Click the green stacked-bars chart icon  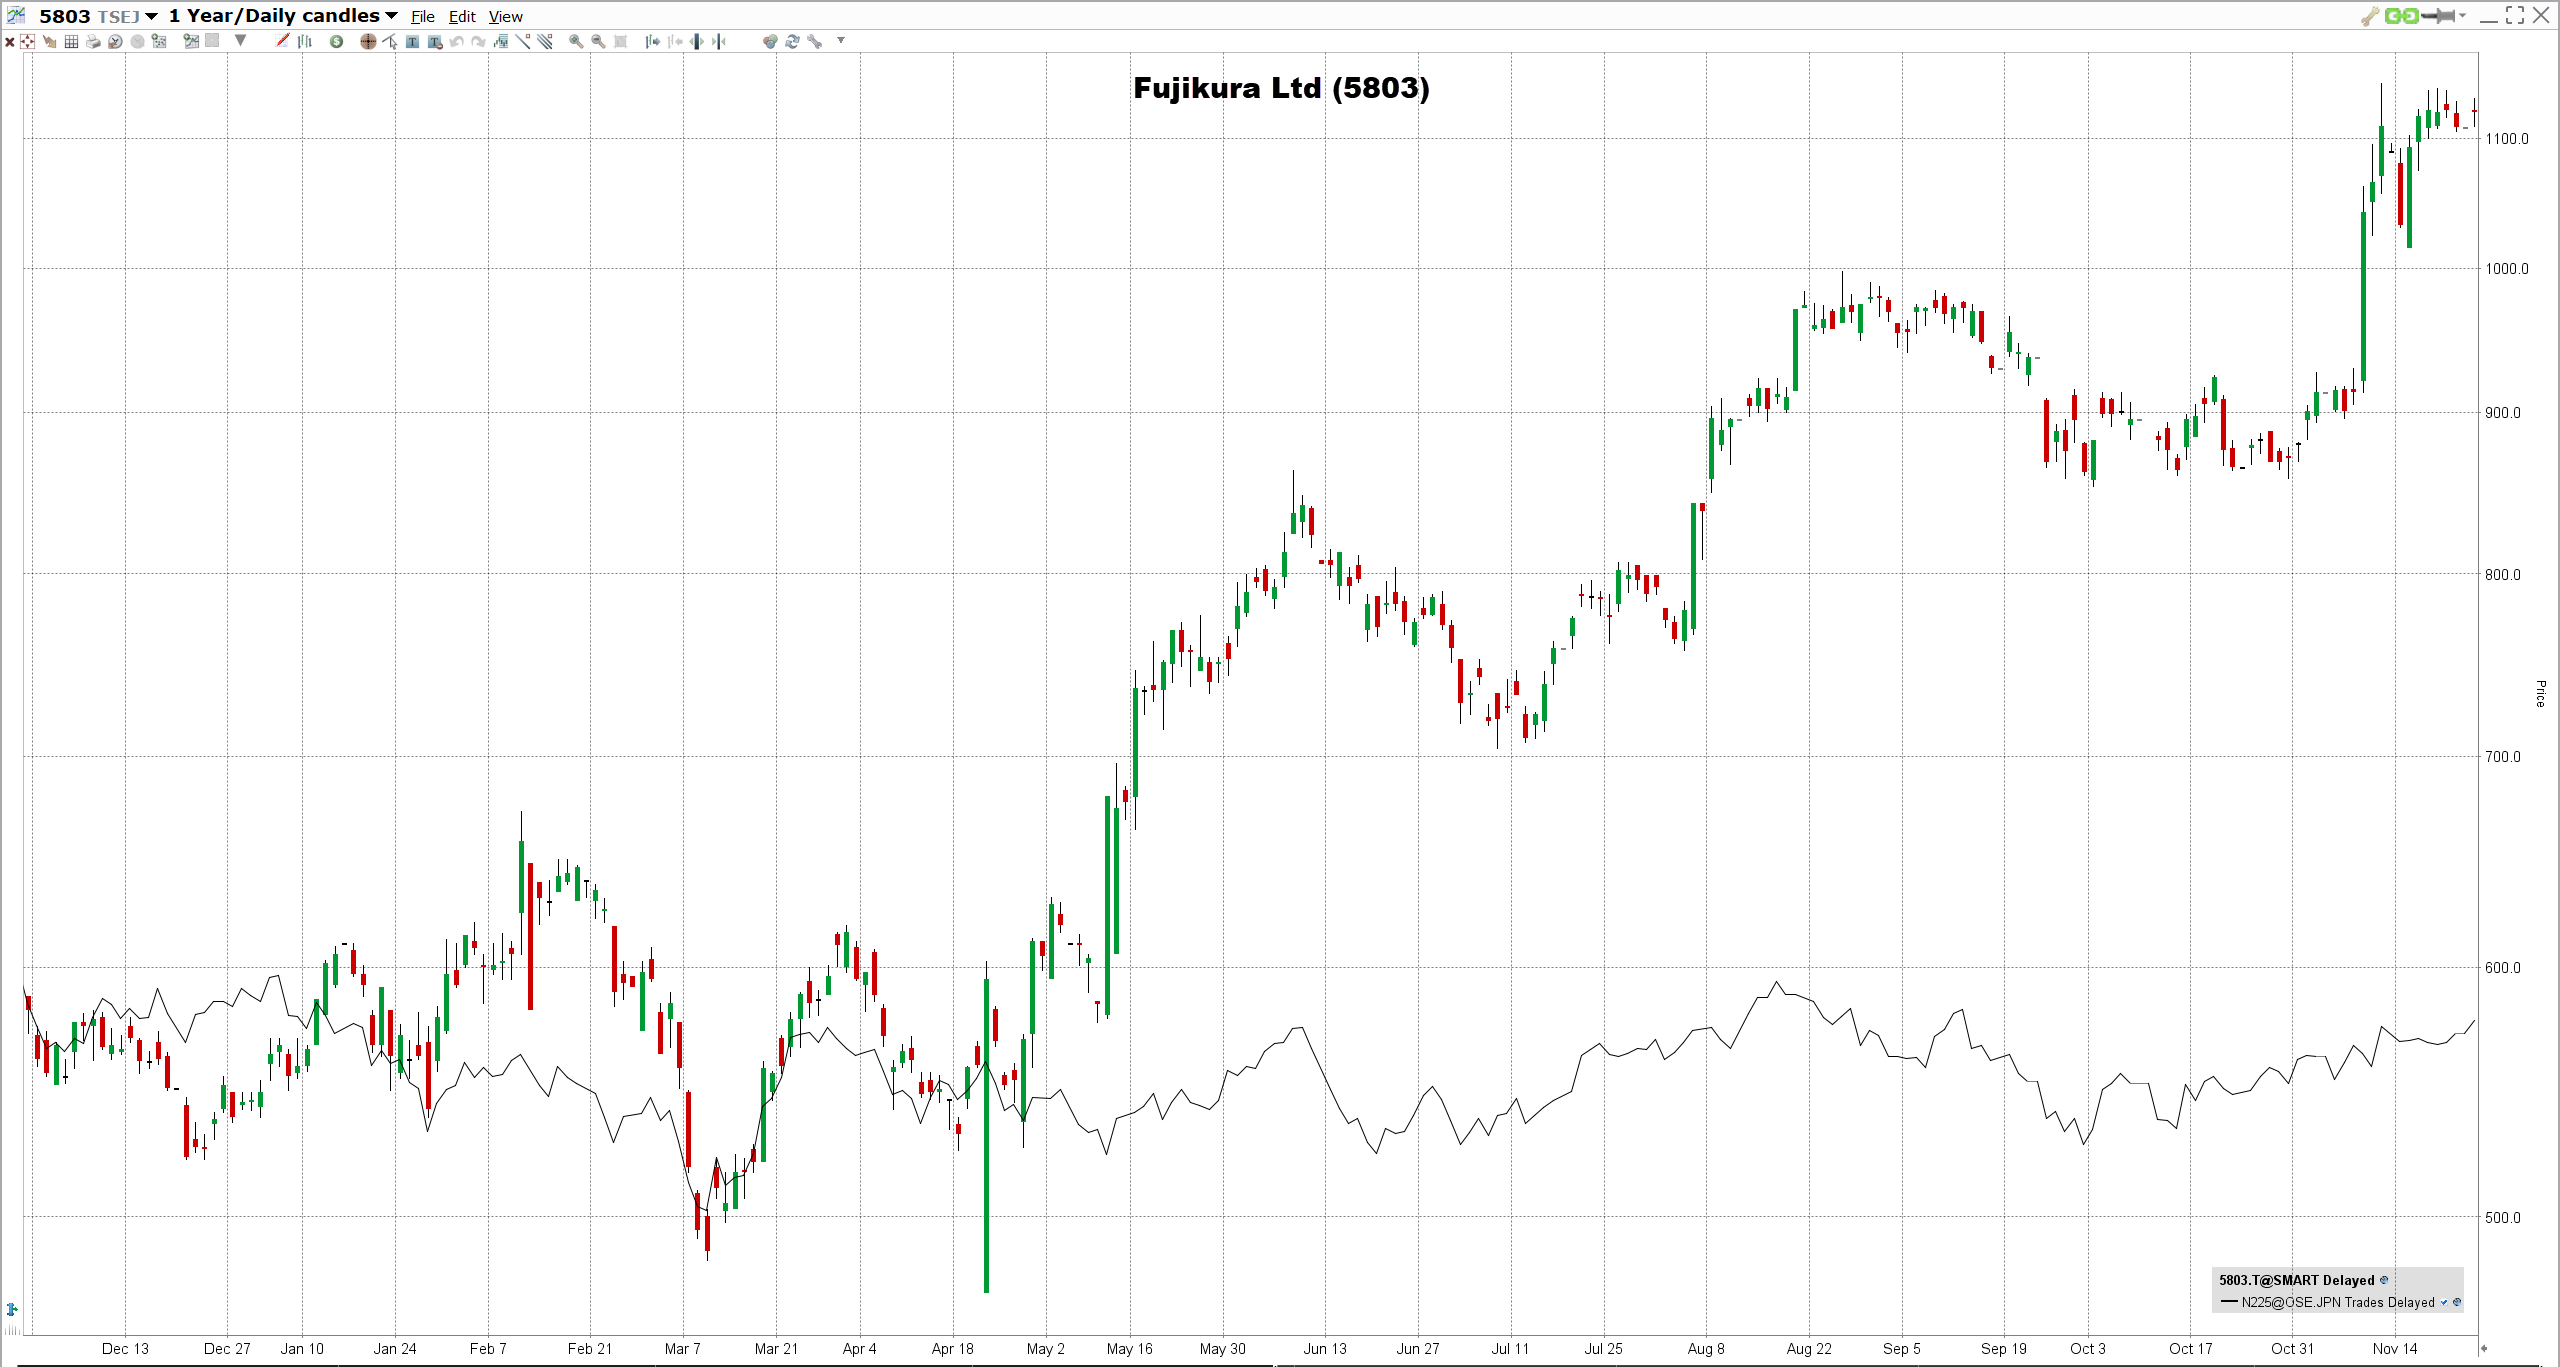501,41
